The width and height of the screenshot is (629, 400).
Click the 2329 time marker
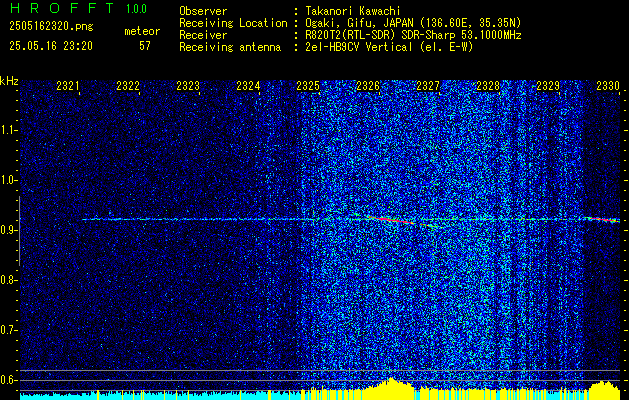pyautogui.click(x=548, y=86)
